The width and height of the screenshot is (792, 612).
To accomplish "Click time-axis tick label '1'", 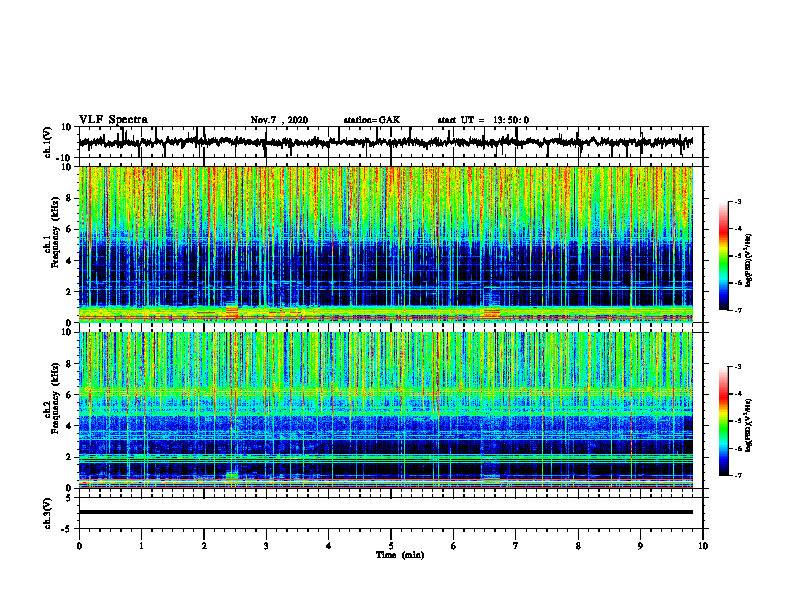I will pyautogui.click(x=141, y=546).
